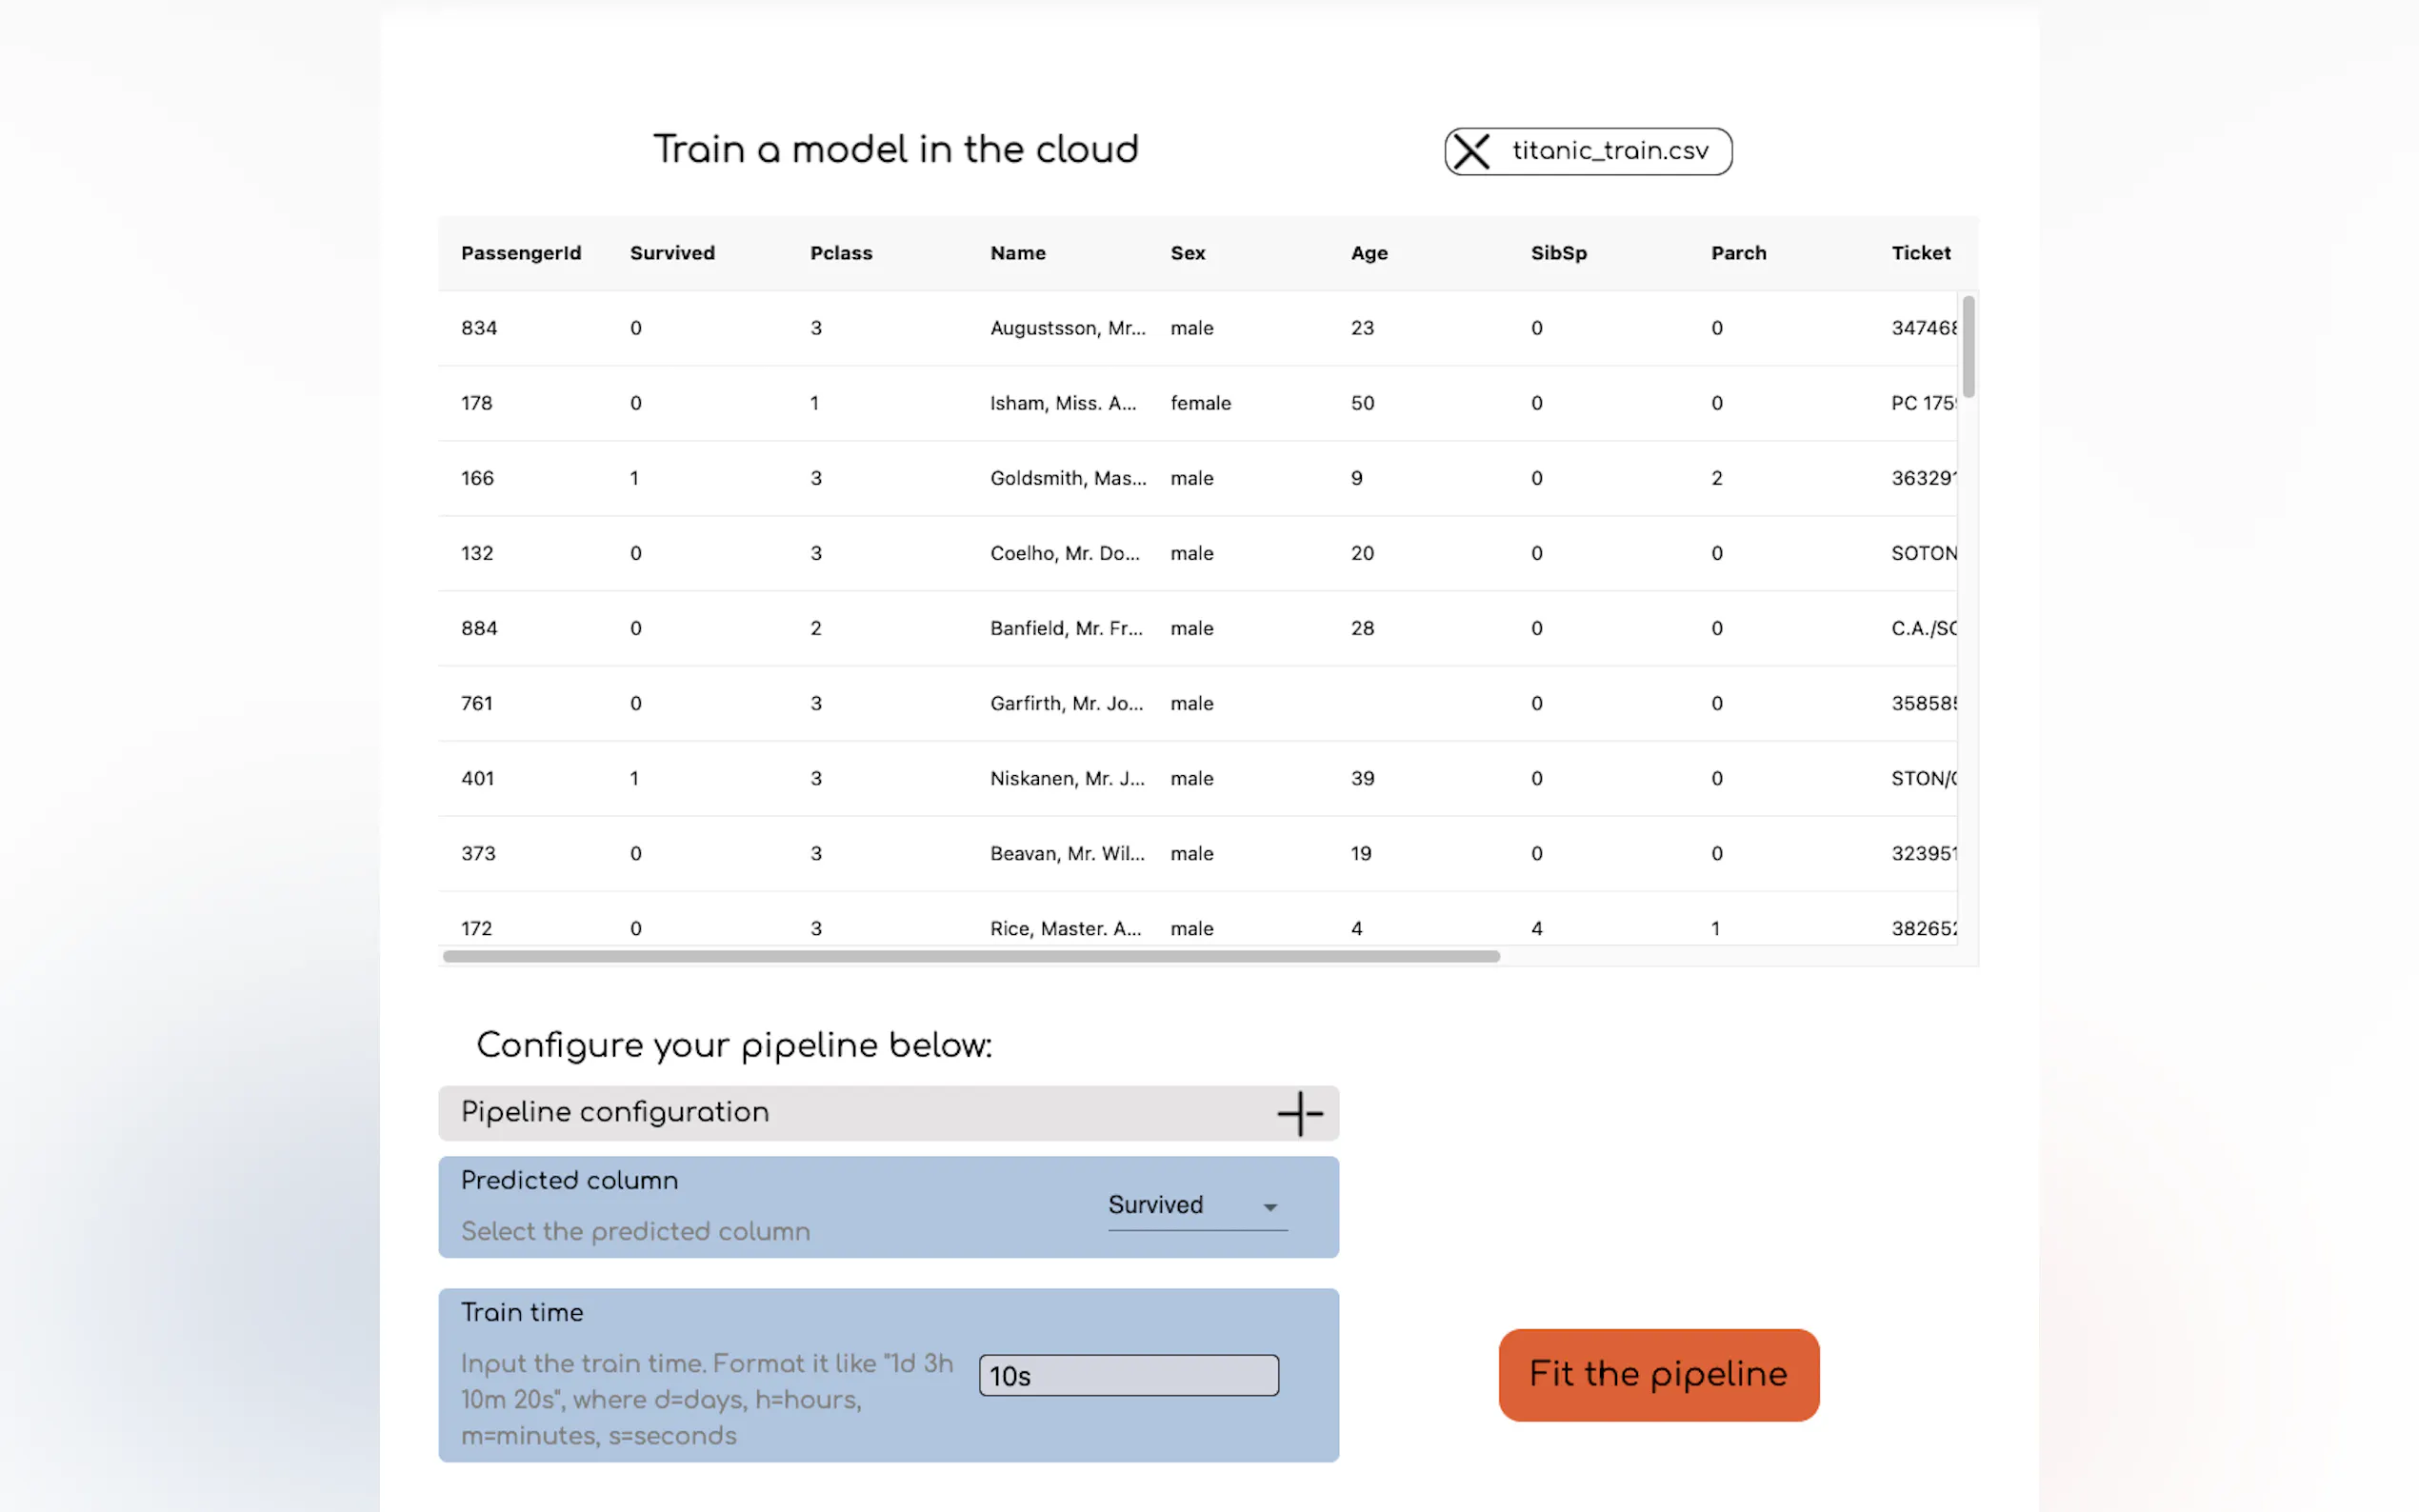Select the Isham, Miss. A... name cell
Screen dimensions: 2419x1512
(x=1062, y=403)
